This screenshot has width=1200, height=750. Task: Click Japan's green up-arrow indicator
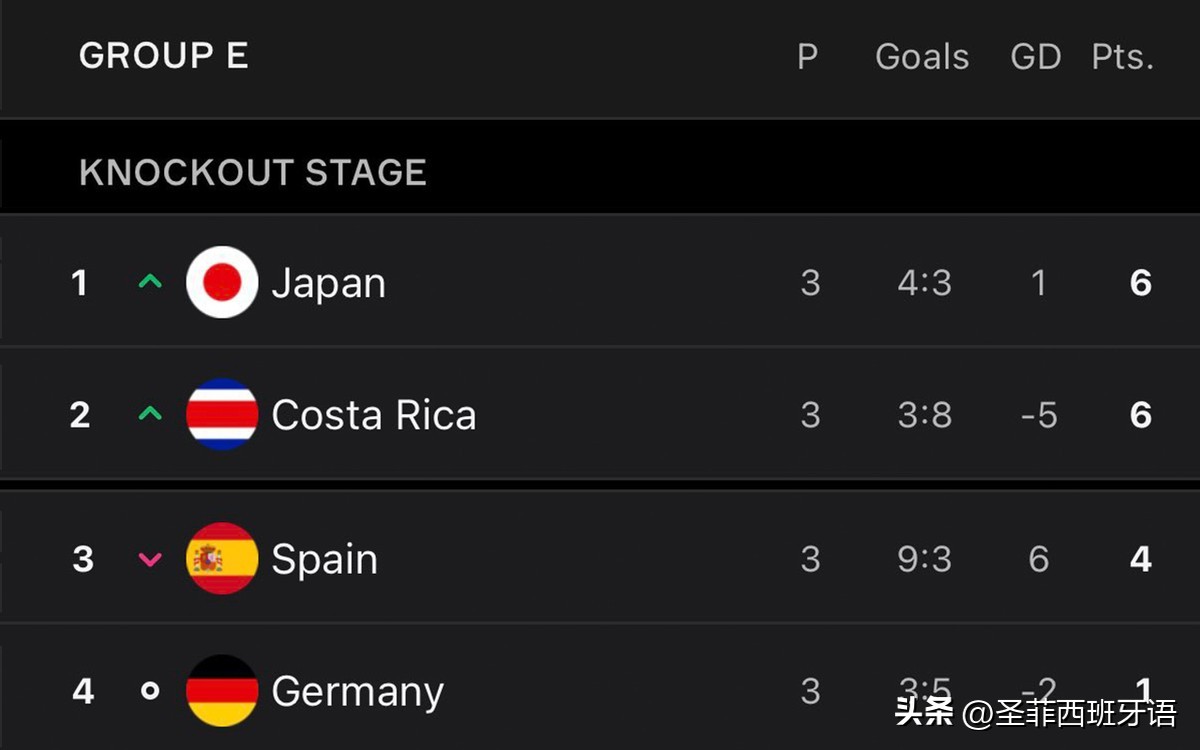[x=150, y=283]
